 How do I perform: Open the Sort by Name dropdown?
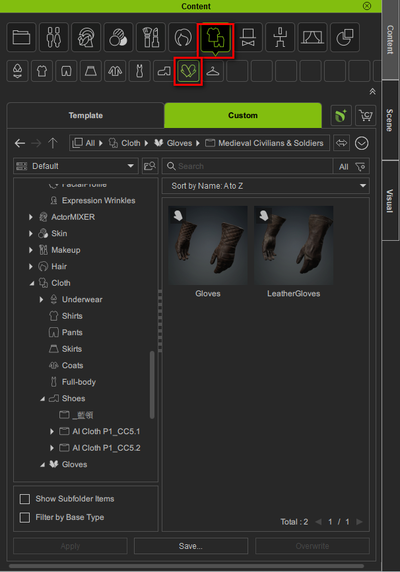point(265,186)
